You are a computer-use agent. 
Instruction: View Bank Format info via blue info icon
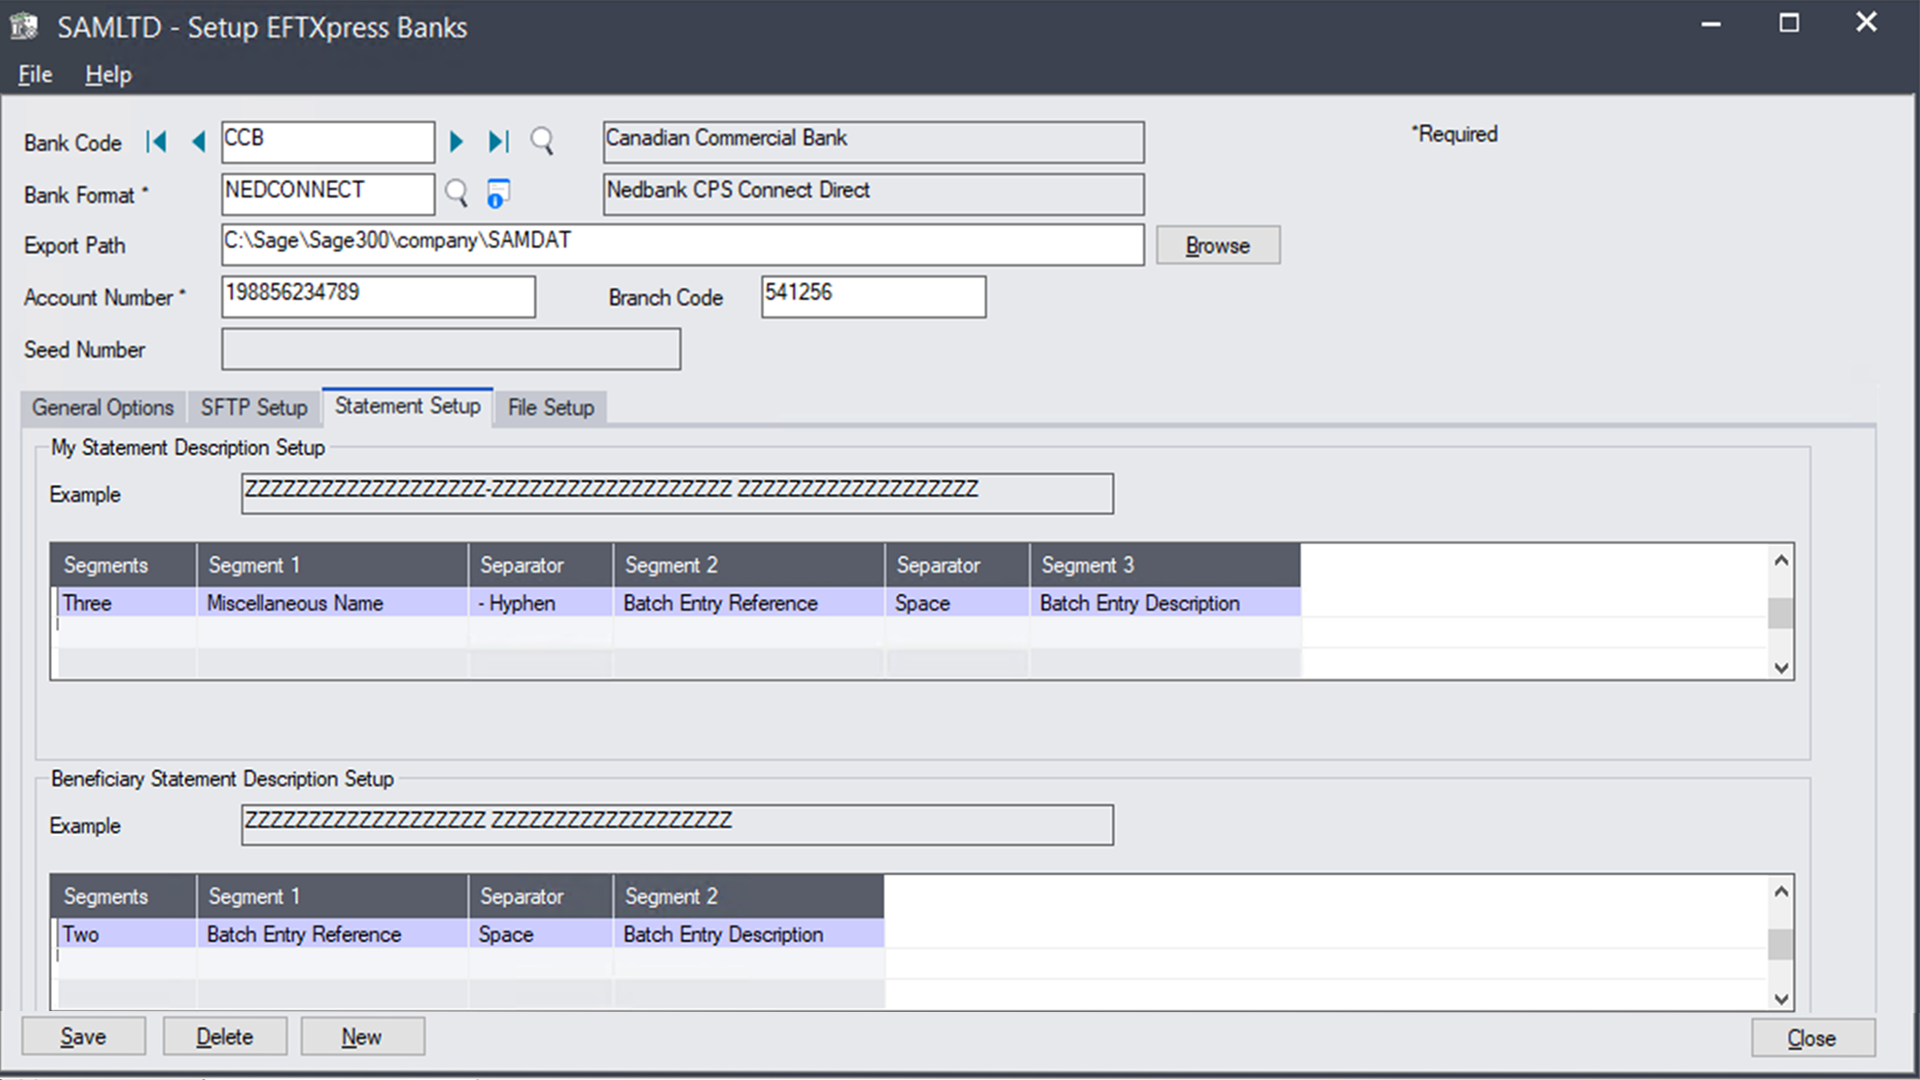497,193
